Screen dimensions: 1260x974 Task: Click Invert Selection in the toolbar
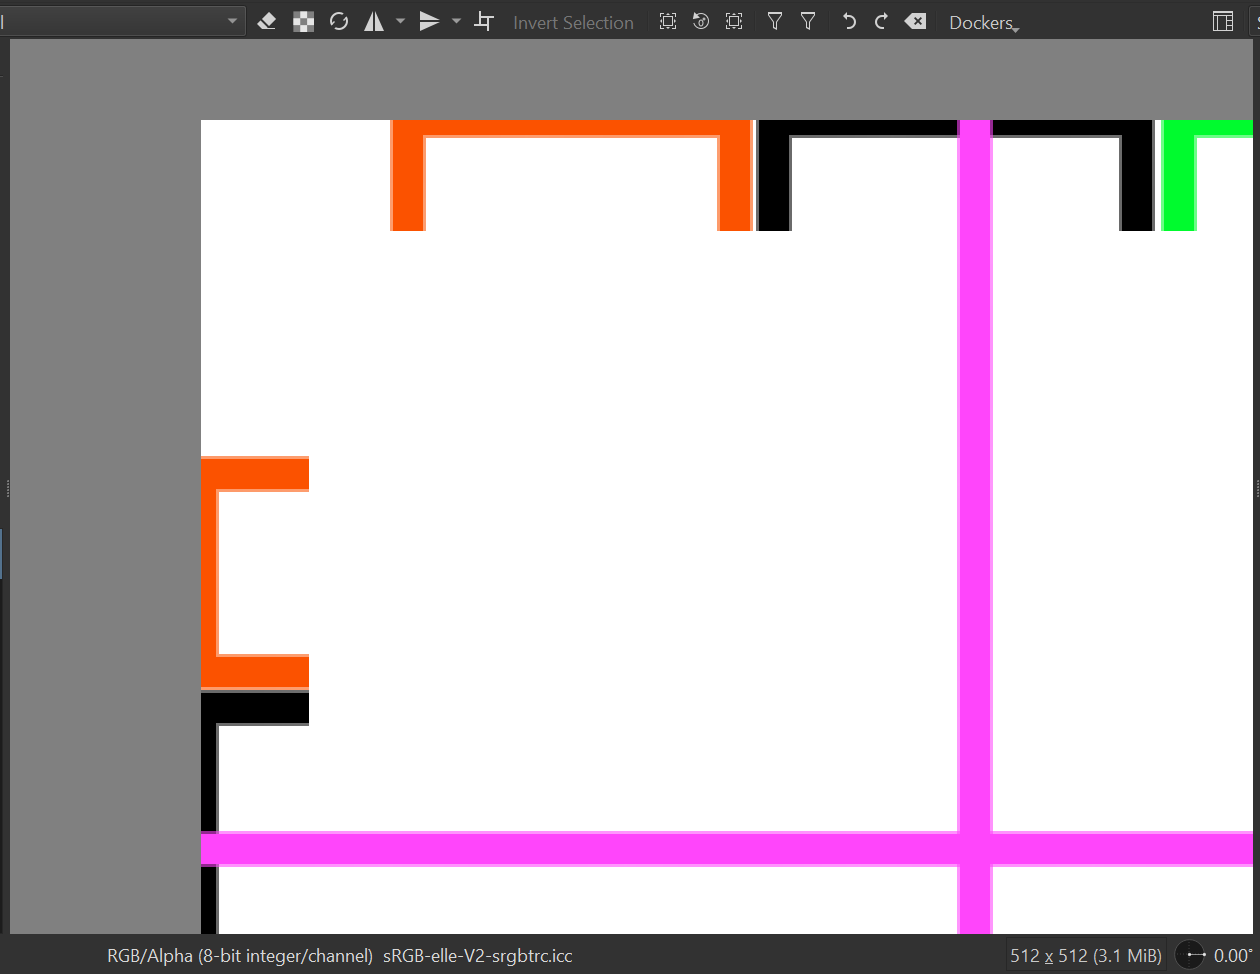click(x=573, y=22)
